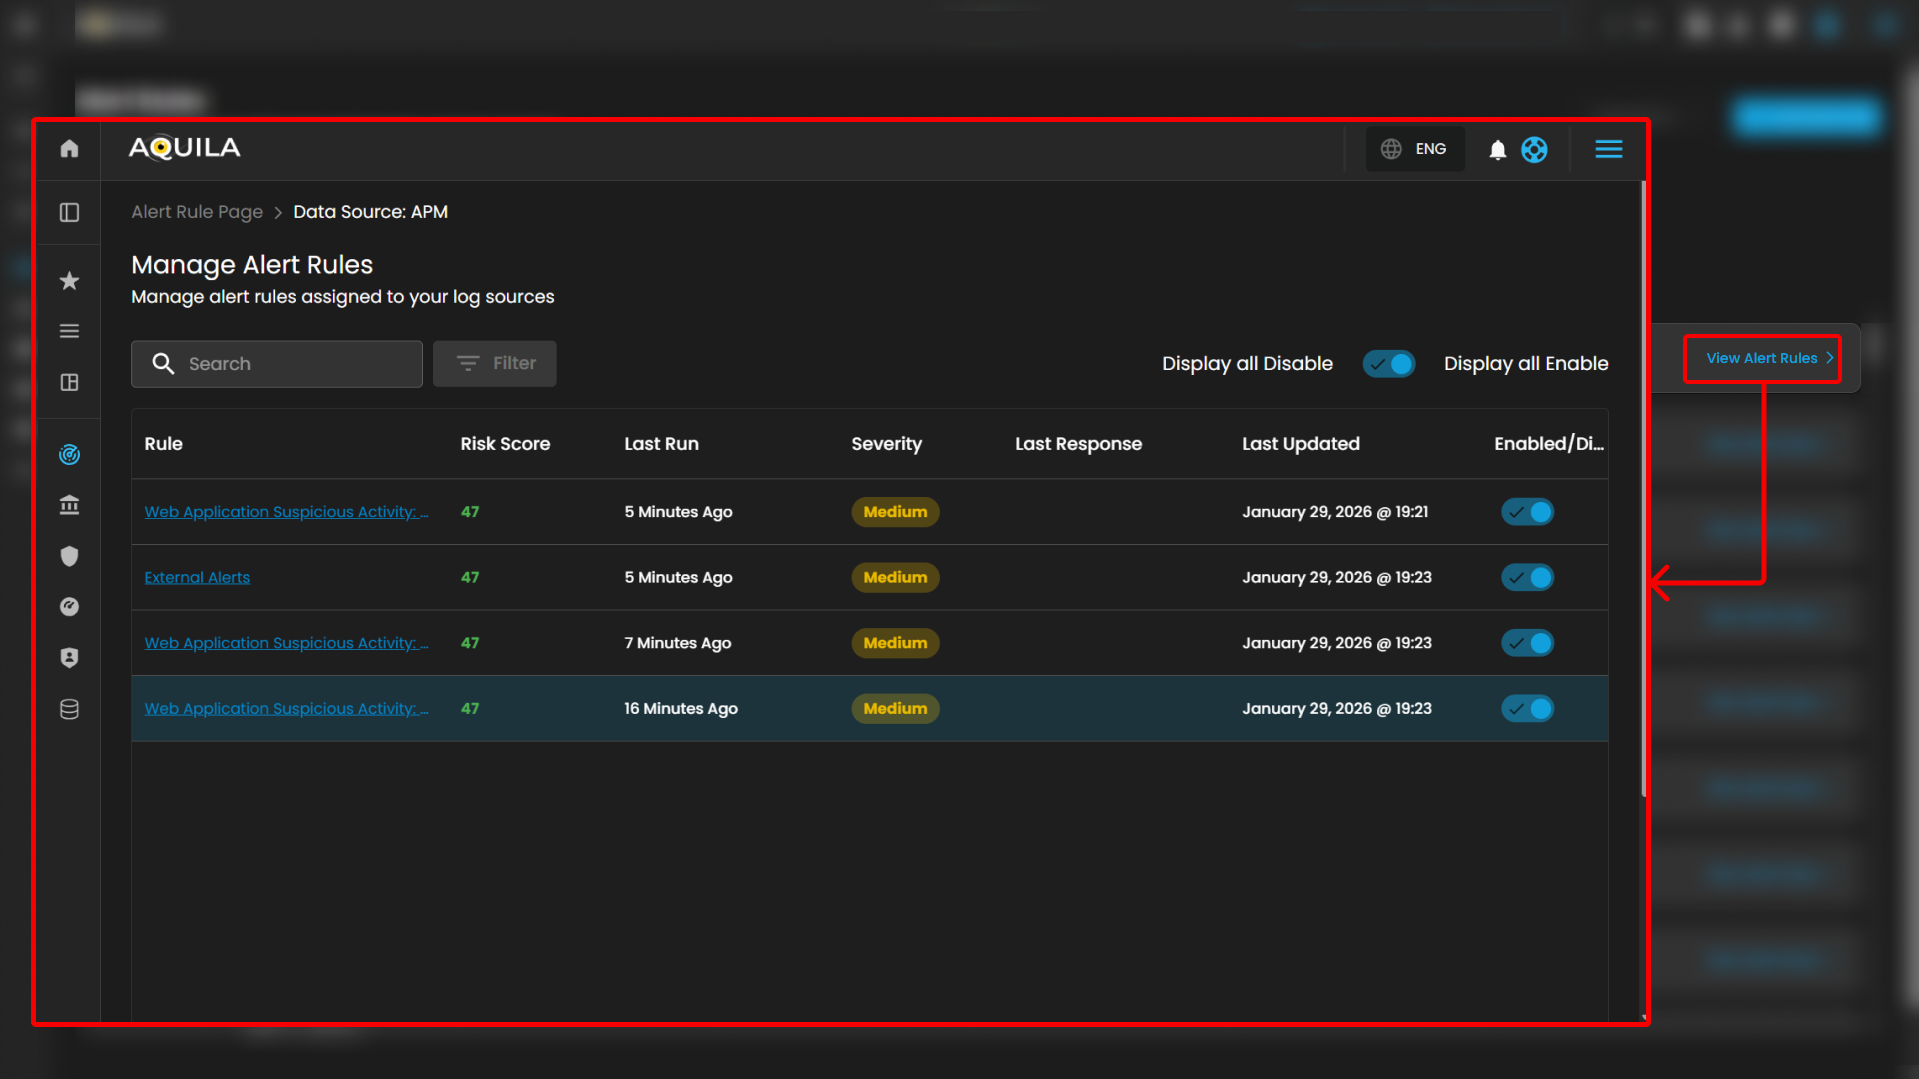
Task: Click the View Alert Rules link
Action: click(1762, 358)
